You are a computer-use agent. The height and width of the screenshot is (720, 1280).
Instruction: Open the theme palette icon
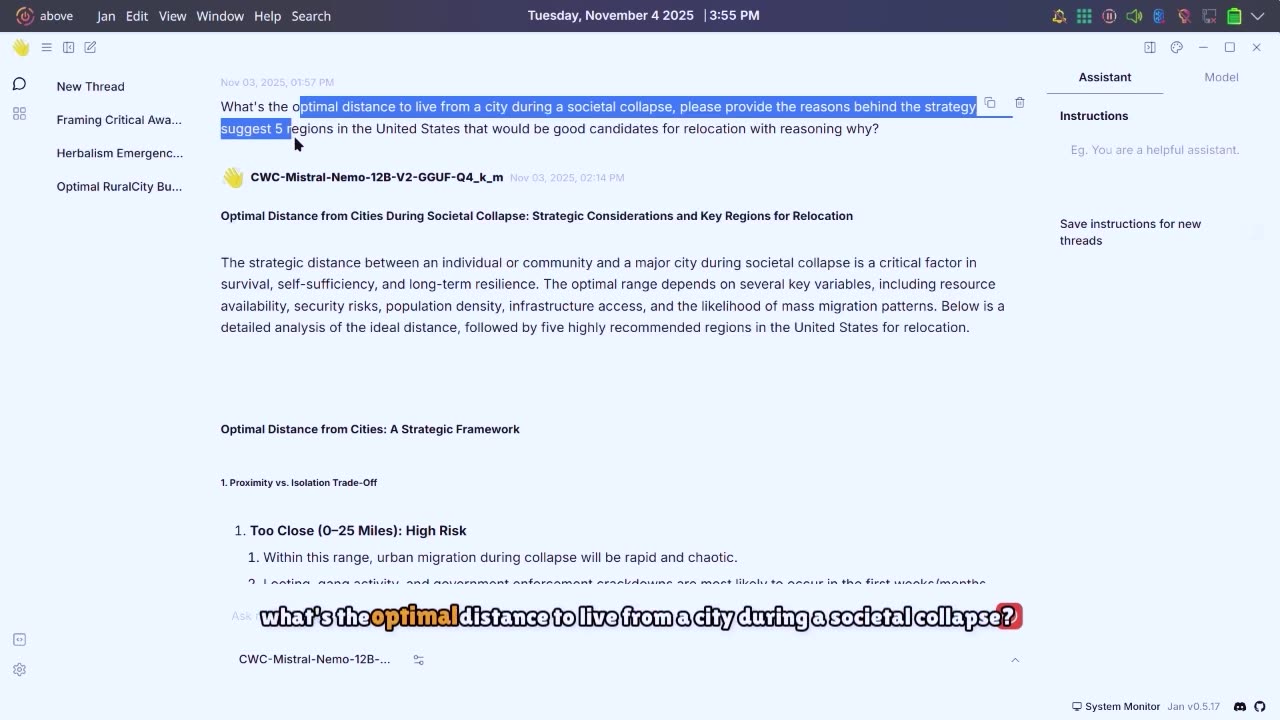(1176, 47)
